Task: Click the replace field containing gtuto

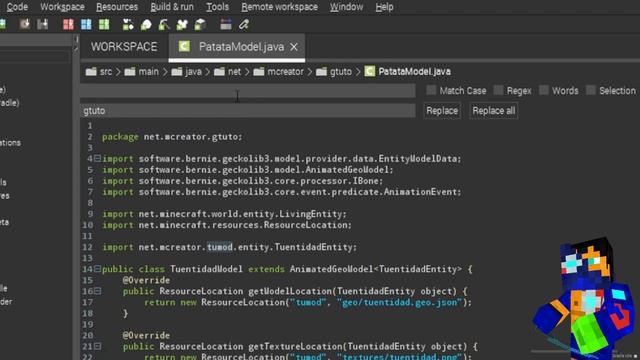Action: click(x=247, y=111)
